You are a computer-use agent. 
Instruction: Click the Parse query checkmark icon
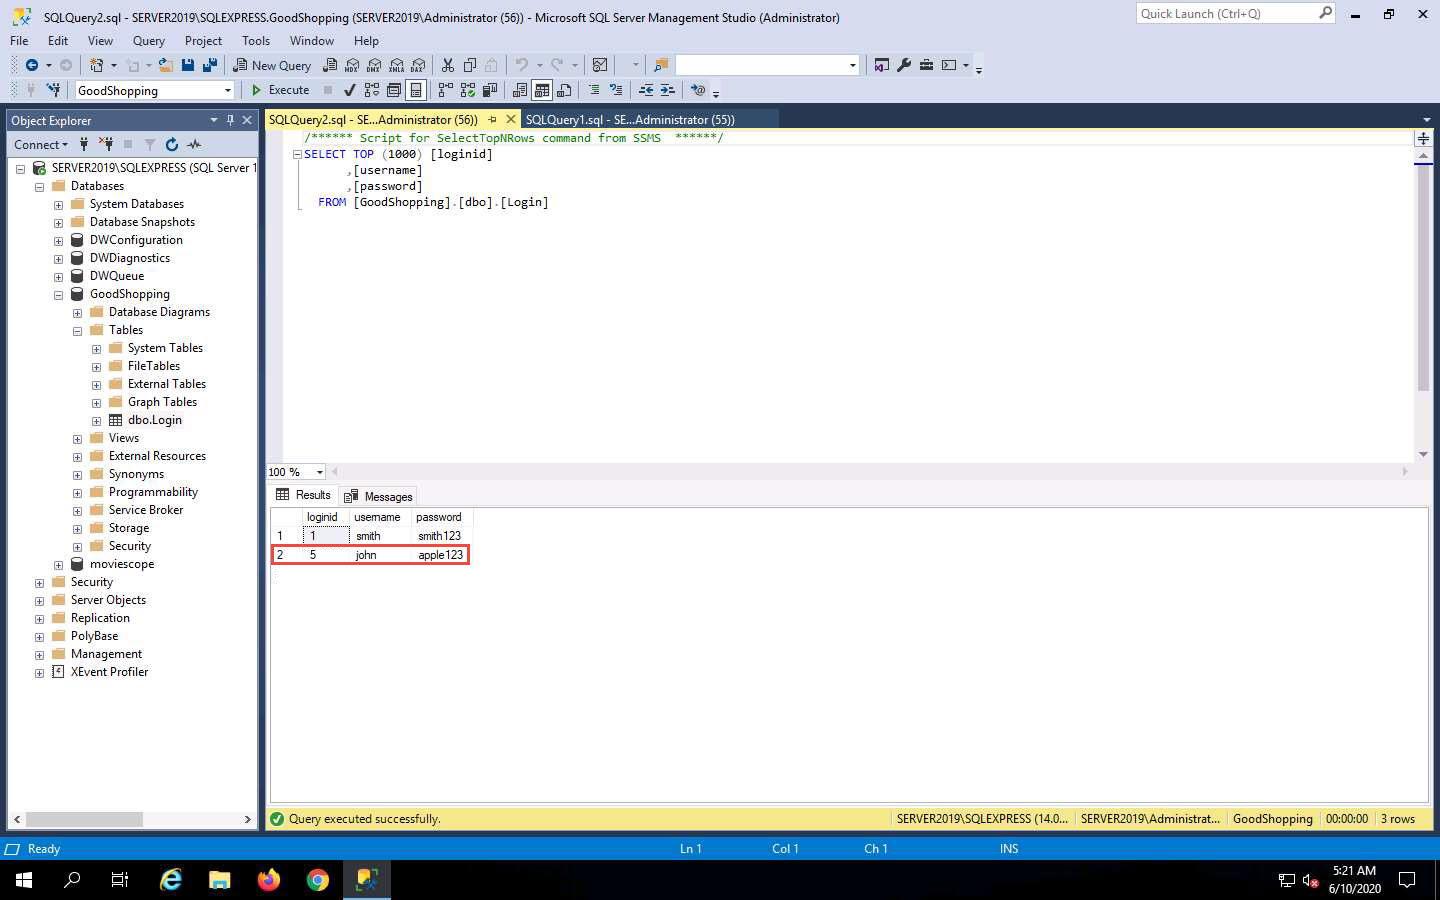(349, 90)
